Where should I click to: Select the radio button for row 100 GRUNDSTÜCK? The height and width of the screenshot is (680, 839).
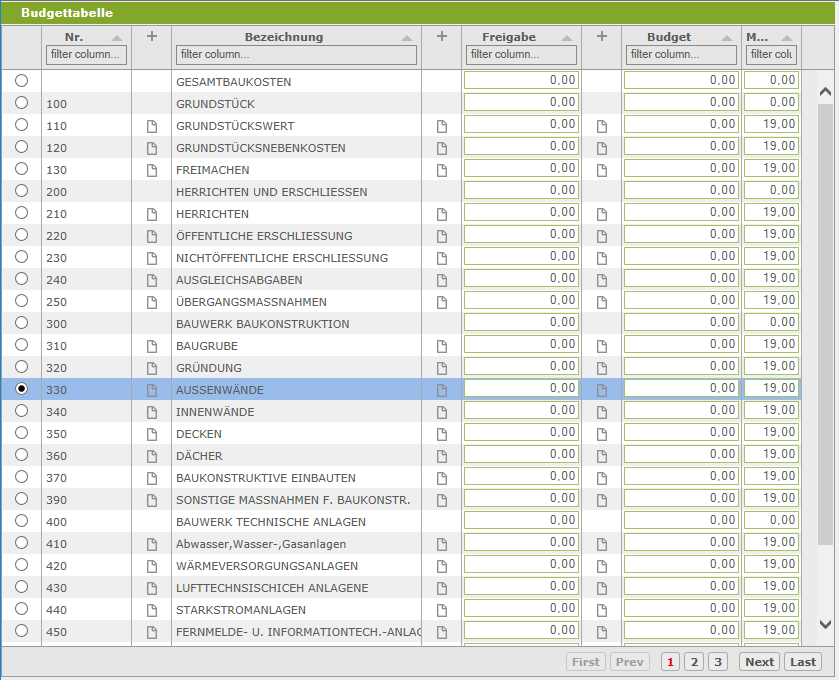(x=22, y=102)
